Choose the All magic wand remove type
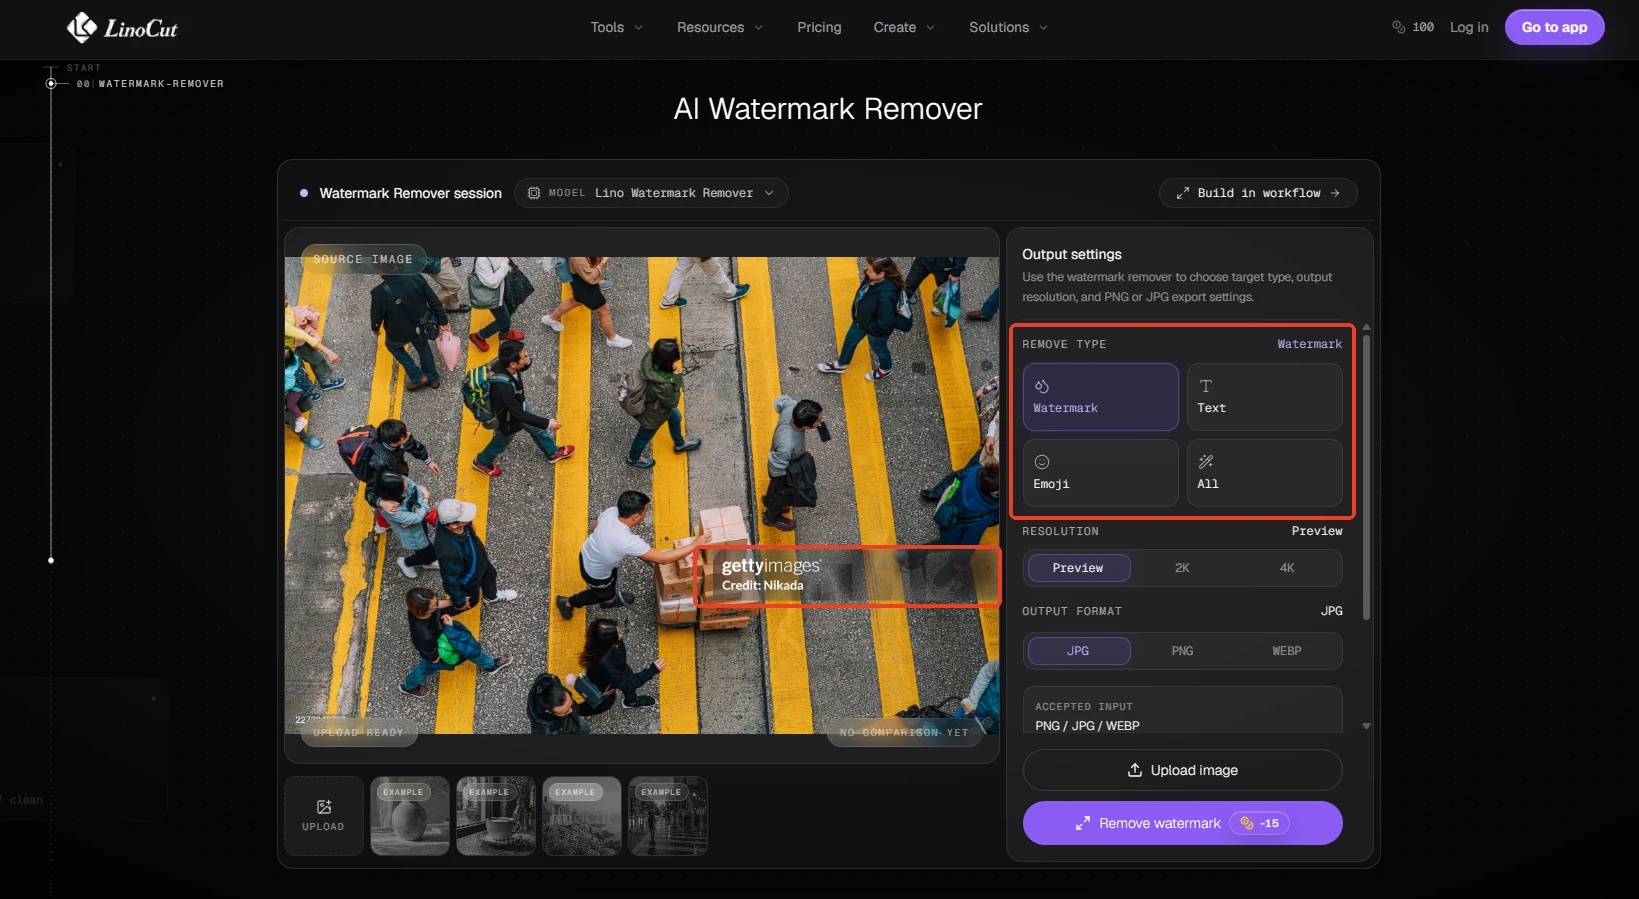1639x899 pixels. [1264, 473]
